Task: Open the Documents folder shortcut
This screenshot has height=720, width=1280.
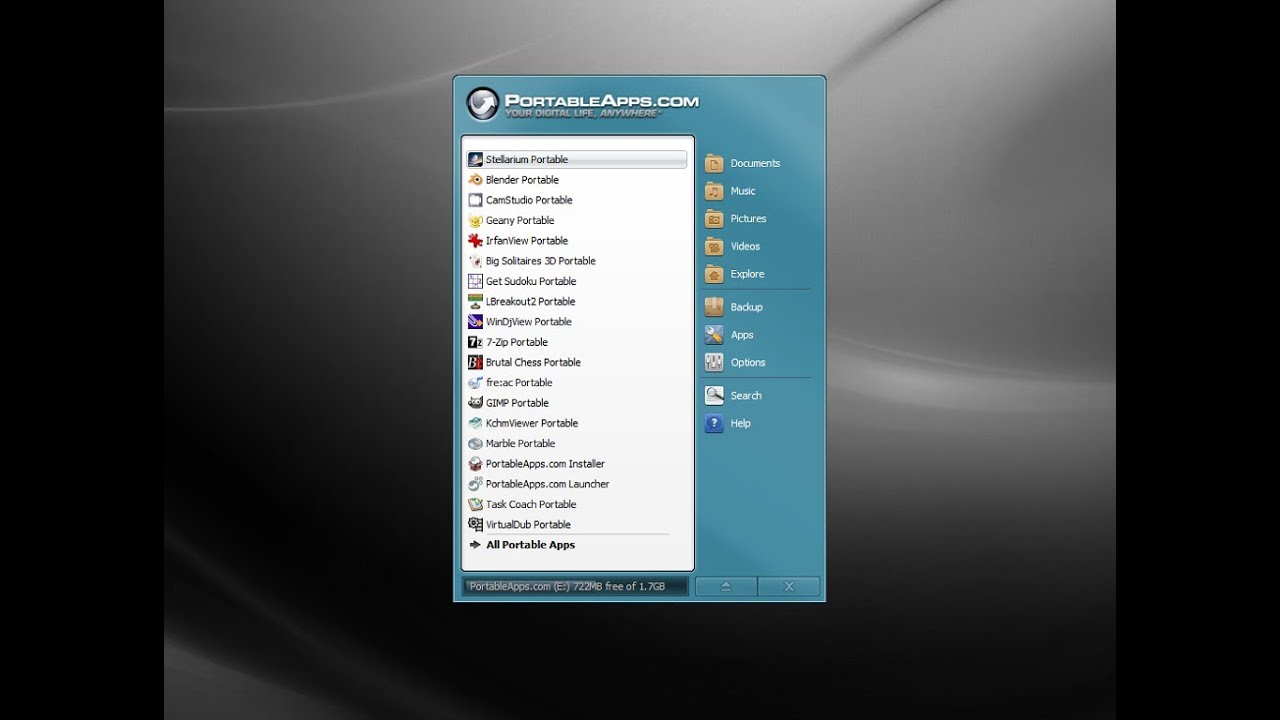Action: pos(753,163)
